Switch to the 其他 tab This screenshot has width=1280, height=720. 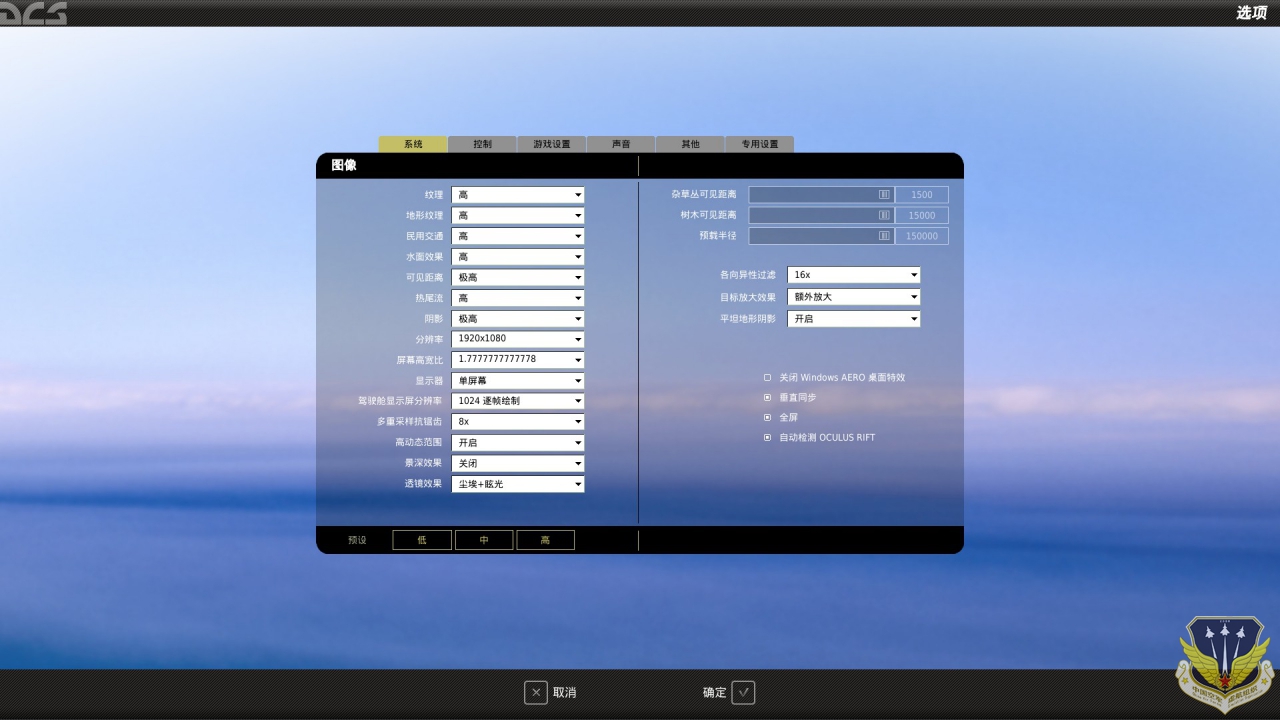[x=690, y=144]
